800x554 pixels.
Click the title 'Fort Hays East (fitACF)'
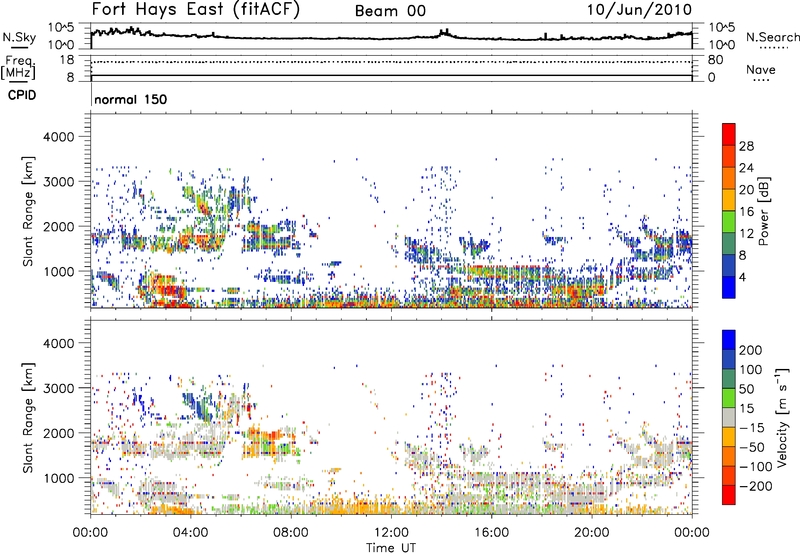(x=196, y=9)
